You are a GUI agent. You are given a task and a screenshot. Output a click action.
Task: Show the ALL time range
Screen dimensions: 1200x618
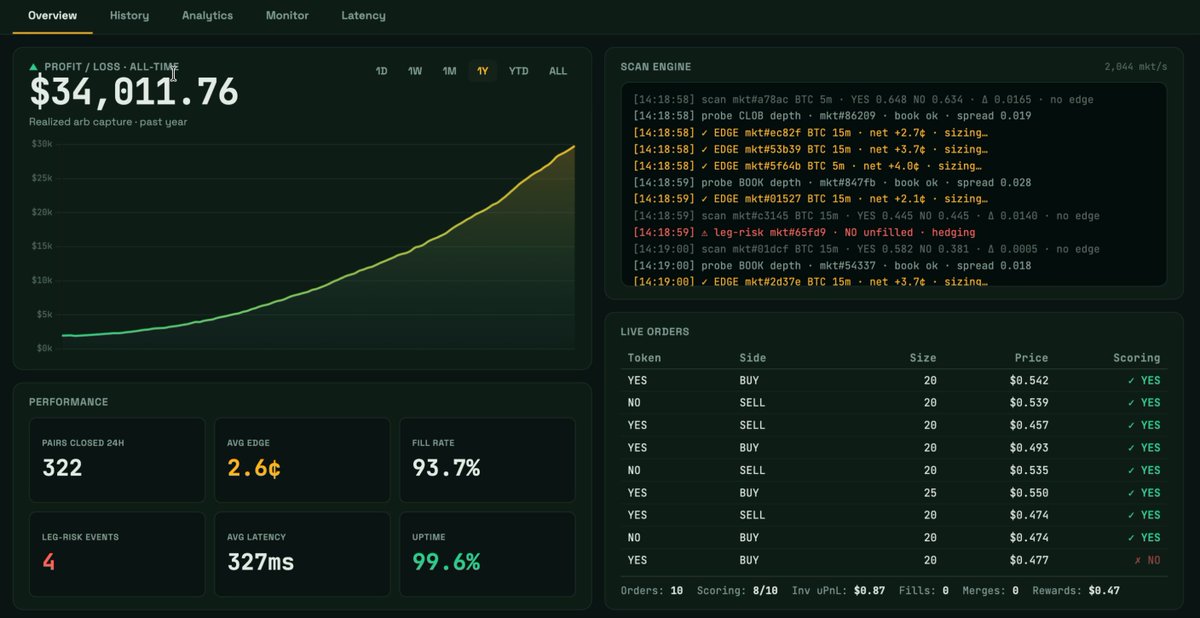[558, 71]
